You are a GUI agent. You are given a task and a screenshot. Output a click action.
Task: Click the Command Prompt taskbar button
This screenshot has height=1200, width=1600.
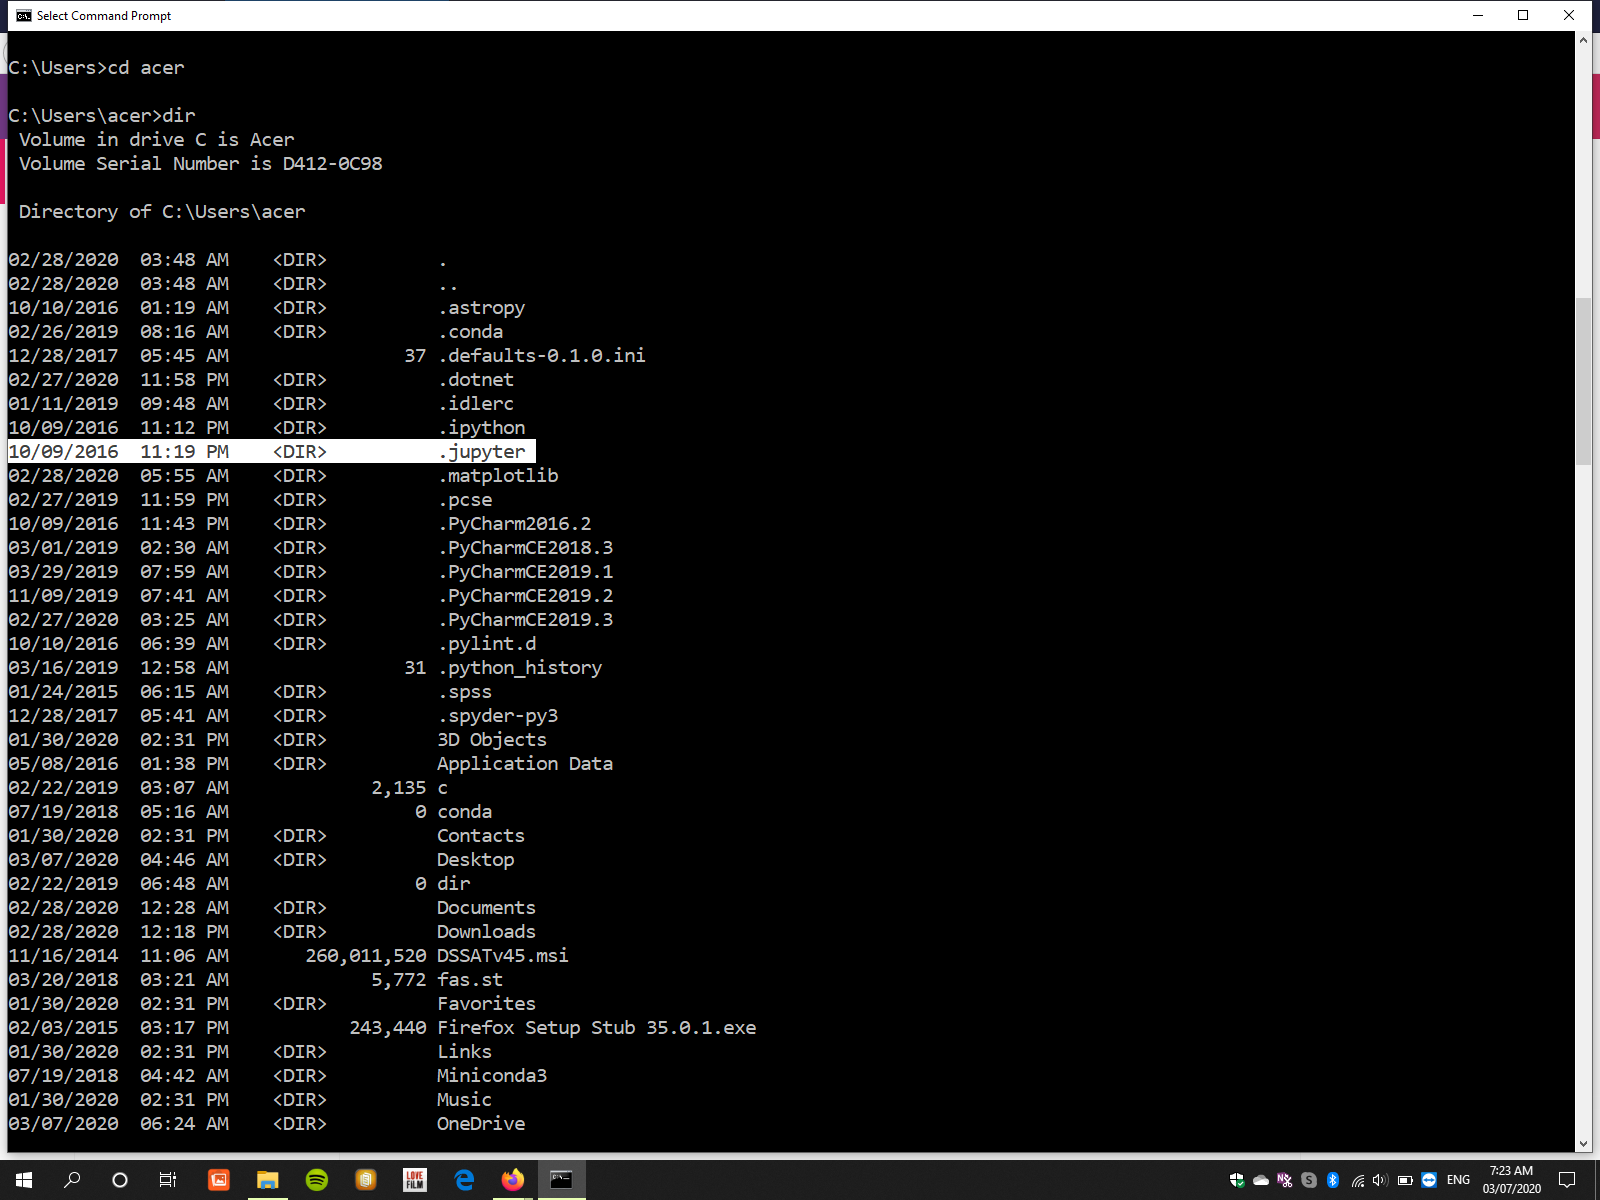[562, 1180]
